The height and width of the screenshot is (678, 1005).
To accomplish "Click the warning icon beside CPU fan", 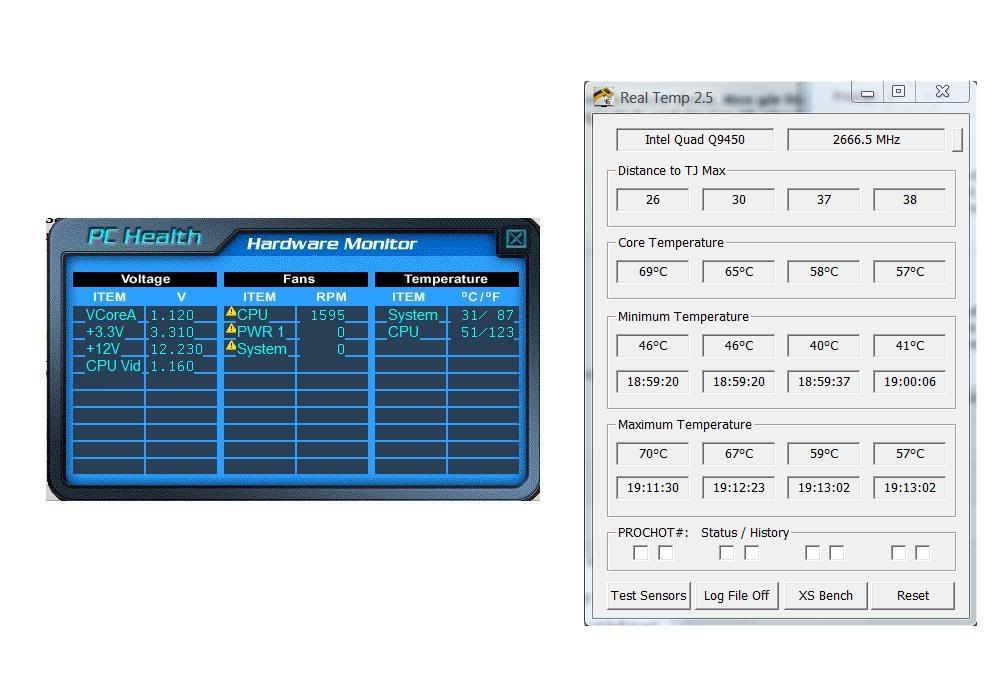I will 231,313.
